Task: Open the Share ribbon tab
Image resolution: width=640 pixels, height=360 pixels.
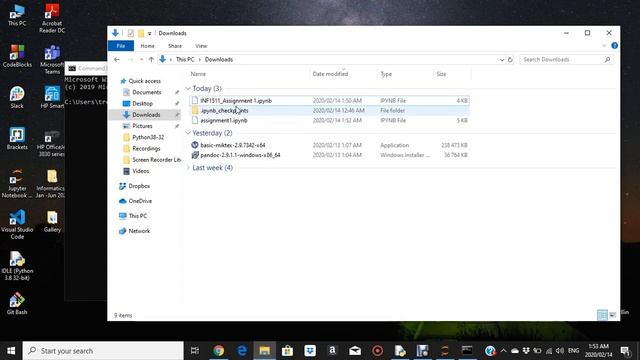Action: pyautogui.click(x=175, y=46)
